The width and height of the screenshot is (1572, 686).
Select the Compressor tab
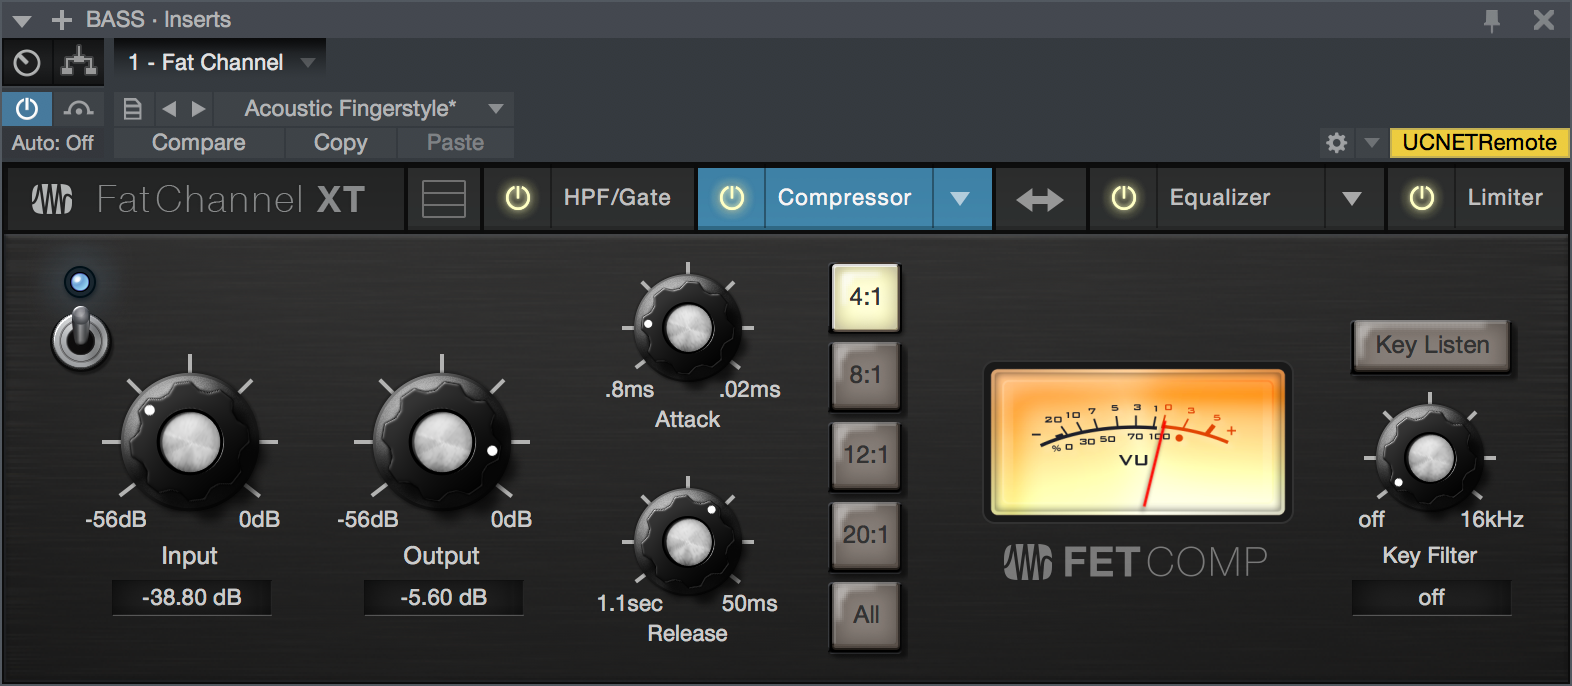coord(848,198)
